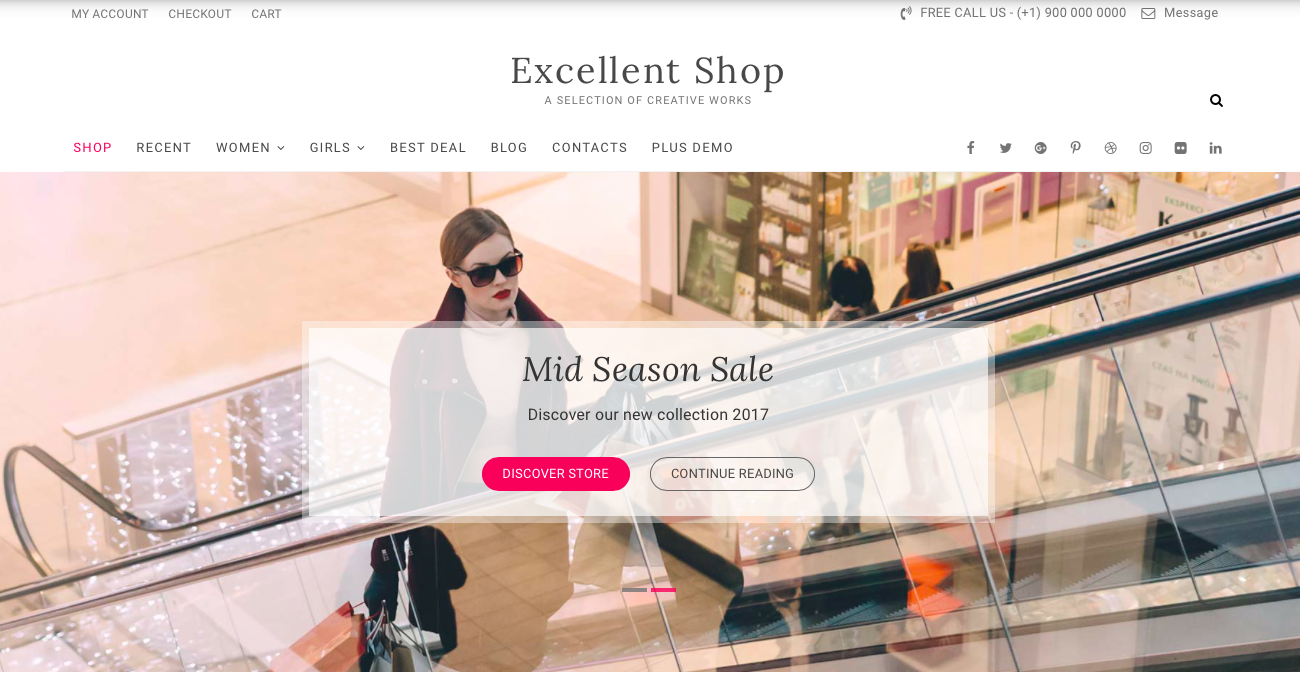
Task: Open the Best Deal menu item
Action: pos(428,148)
